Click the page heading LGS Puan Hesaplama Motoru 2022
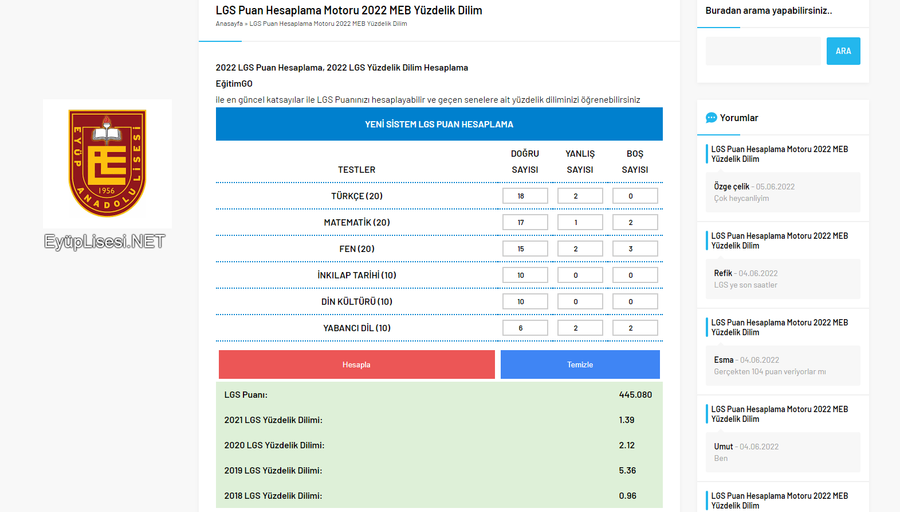 349,10
